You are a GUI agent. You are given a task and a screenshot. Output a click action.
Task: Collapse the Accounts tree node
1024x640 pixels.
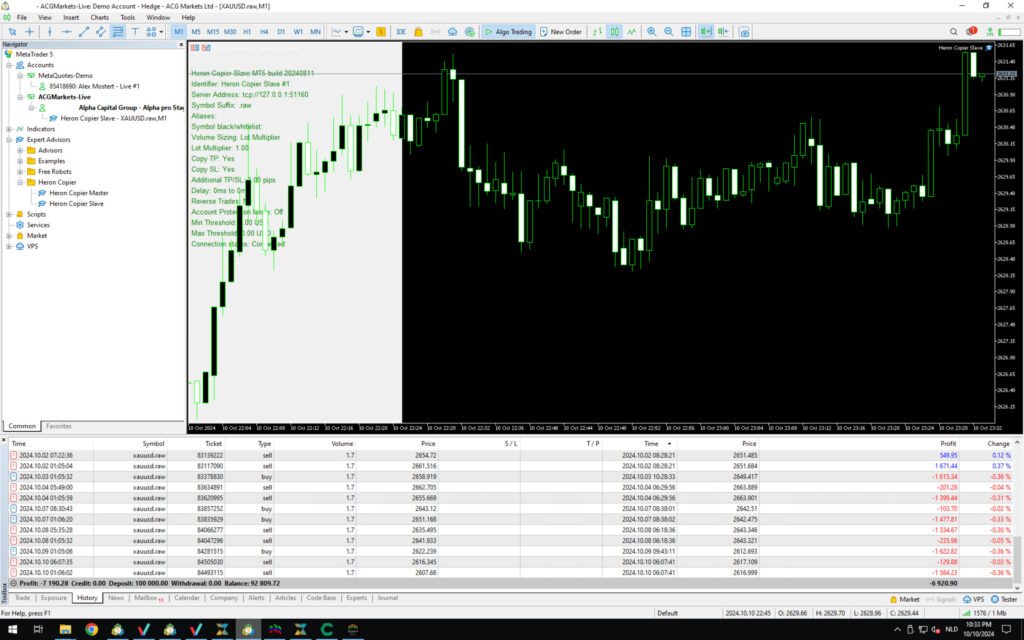[x=9, y=65]
